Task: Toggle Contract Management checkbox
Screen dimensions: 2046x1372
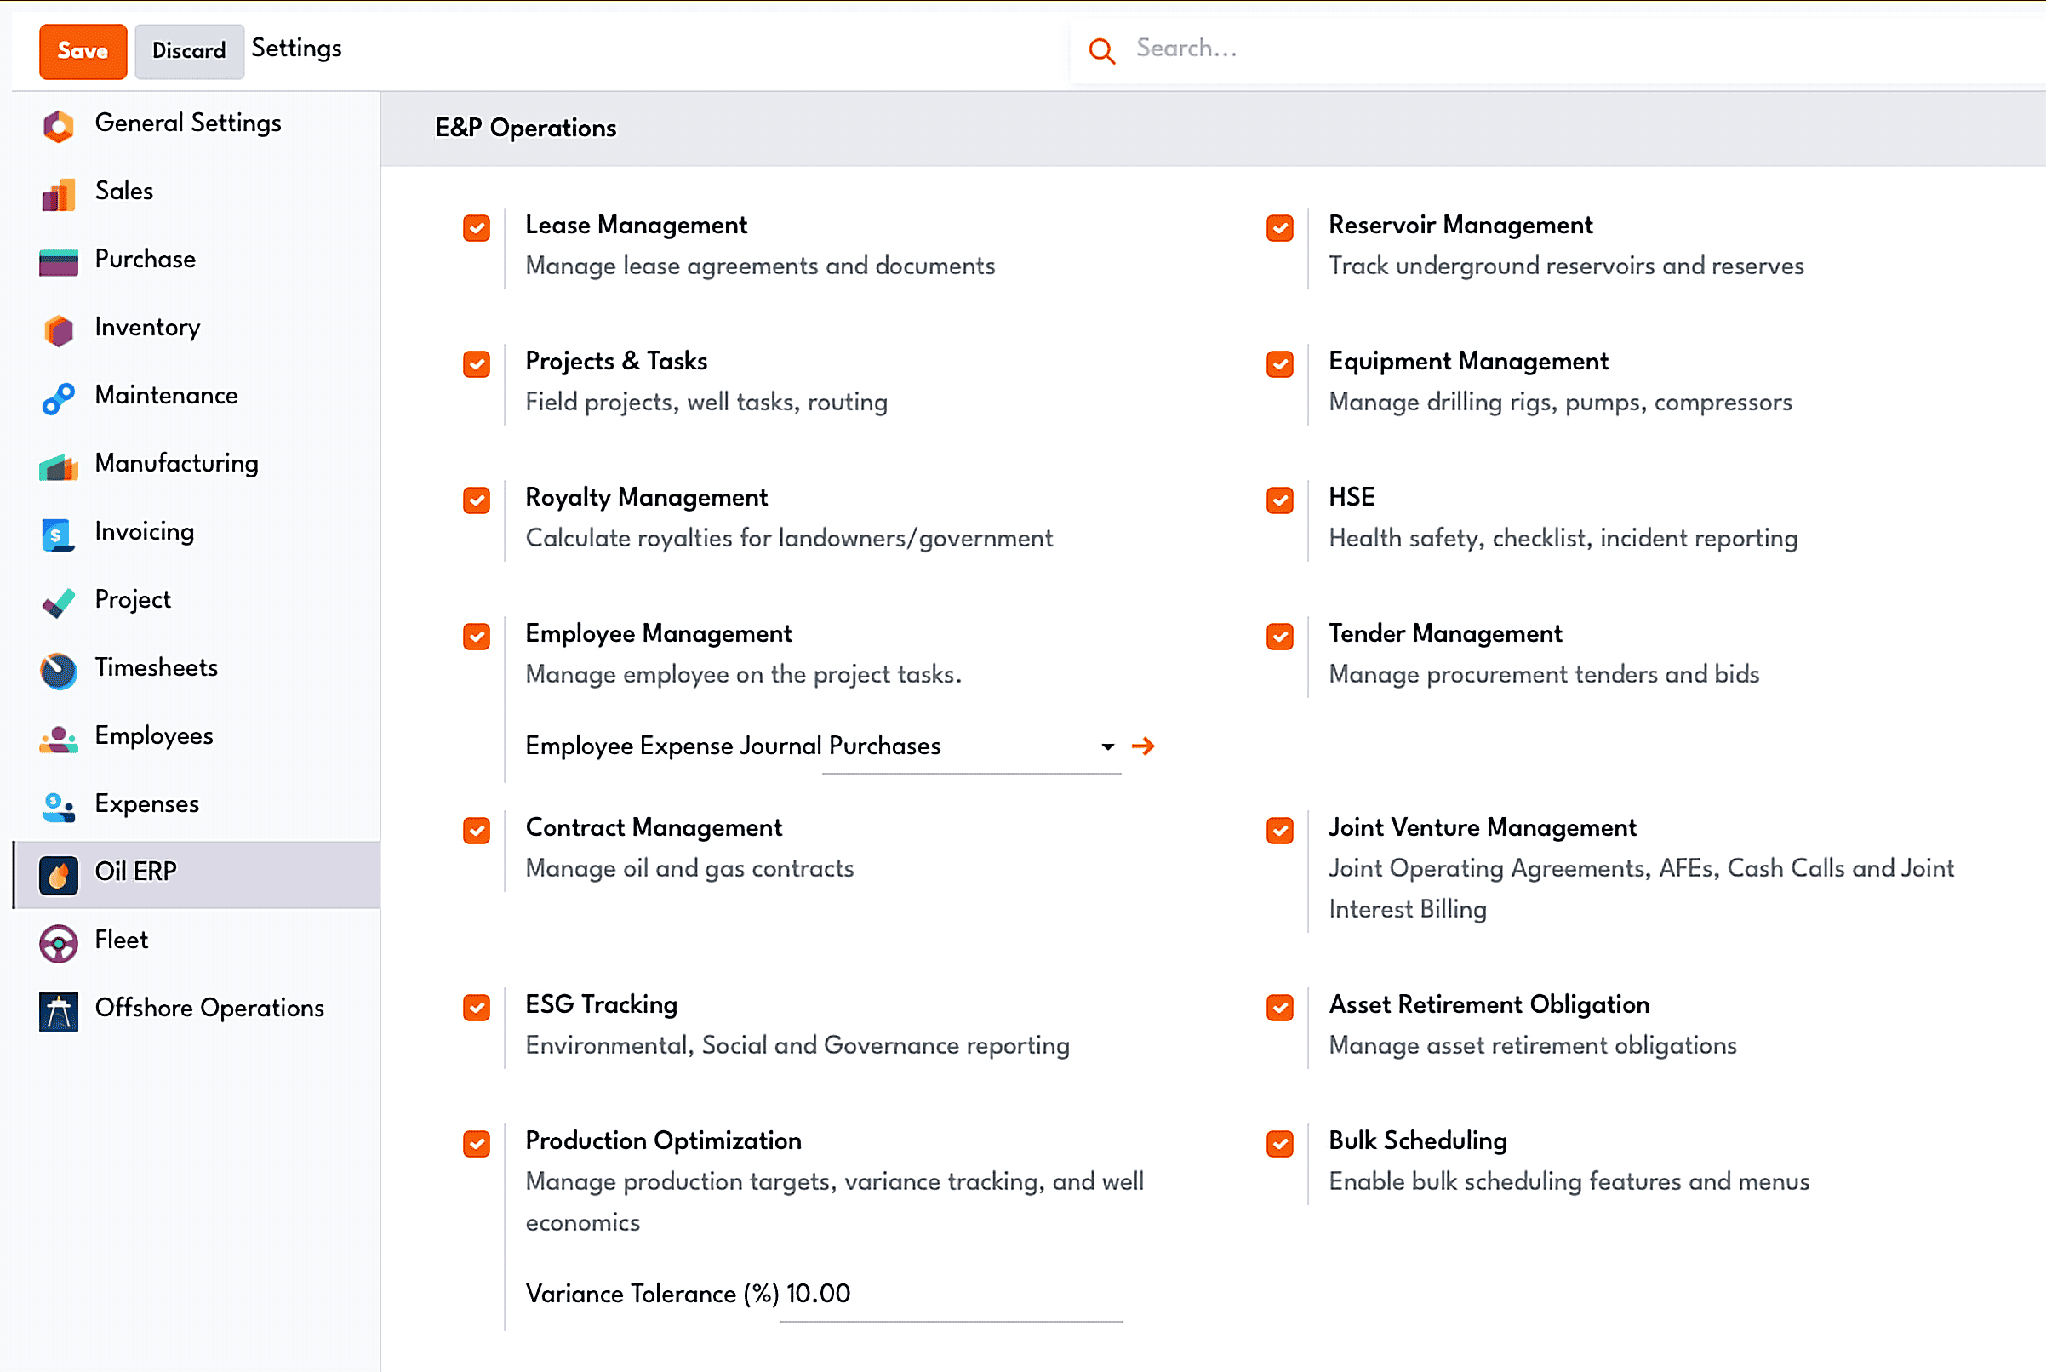Action: [477, 830]
